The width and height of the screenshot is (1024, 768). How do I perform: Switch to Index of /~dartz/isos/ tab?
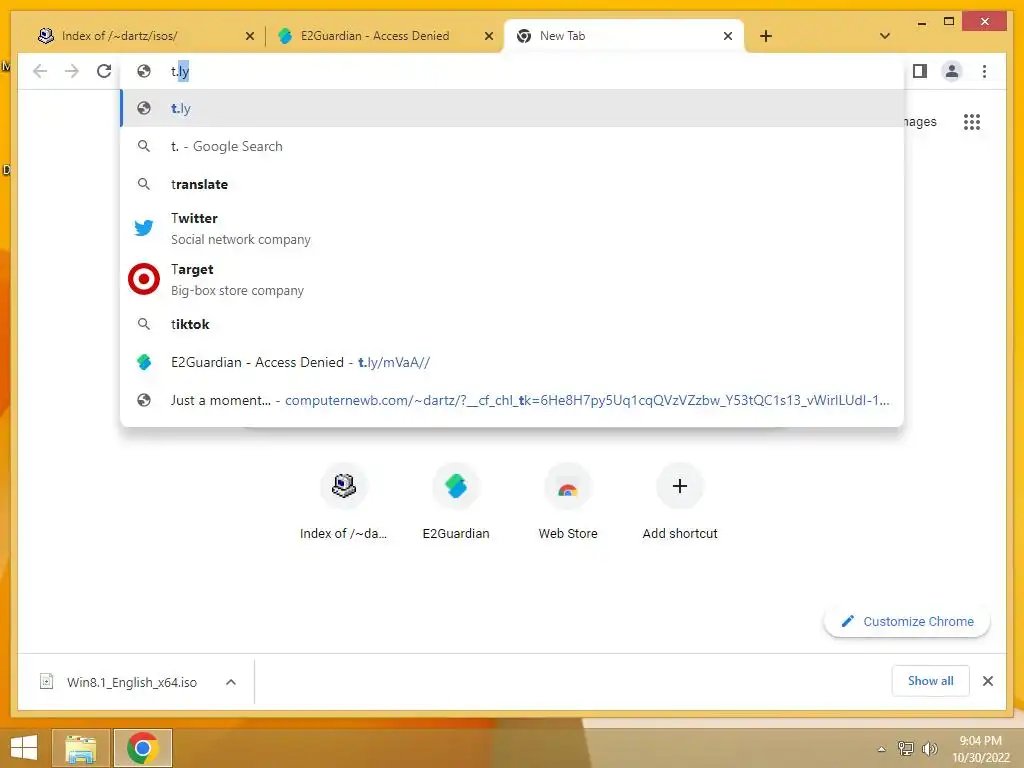pyautogui.click(x=145, y=36)
